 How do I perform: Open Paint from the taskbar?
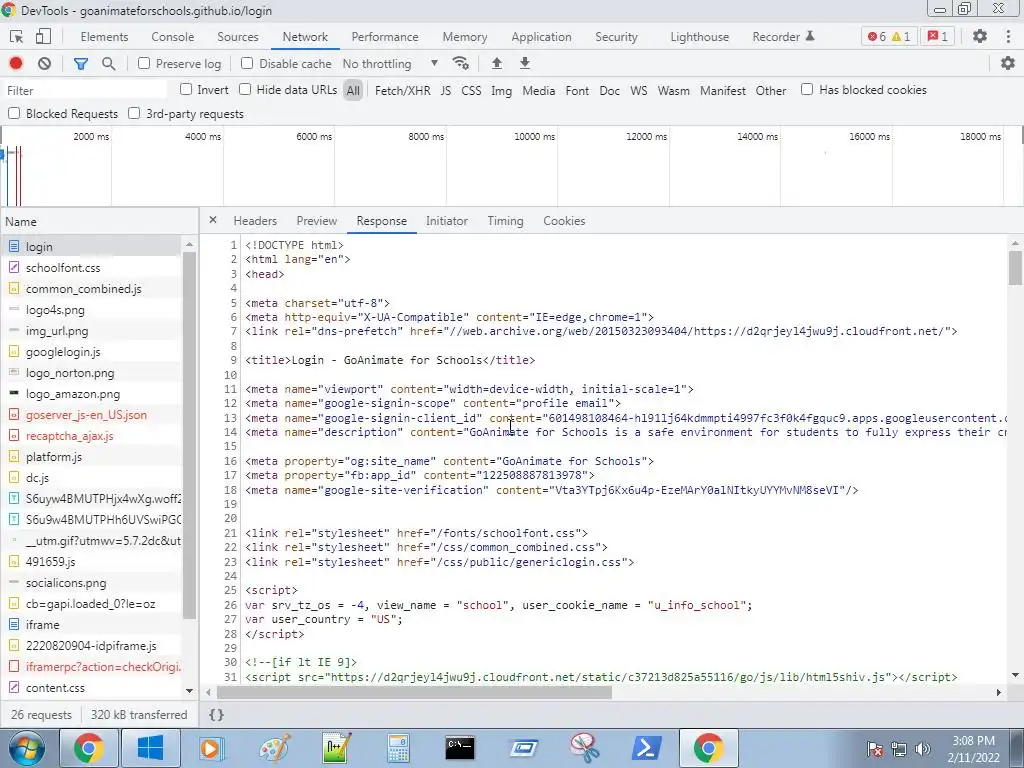click(x=275, y=748)
